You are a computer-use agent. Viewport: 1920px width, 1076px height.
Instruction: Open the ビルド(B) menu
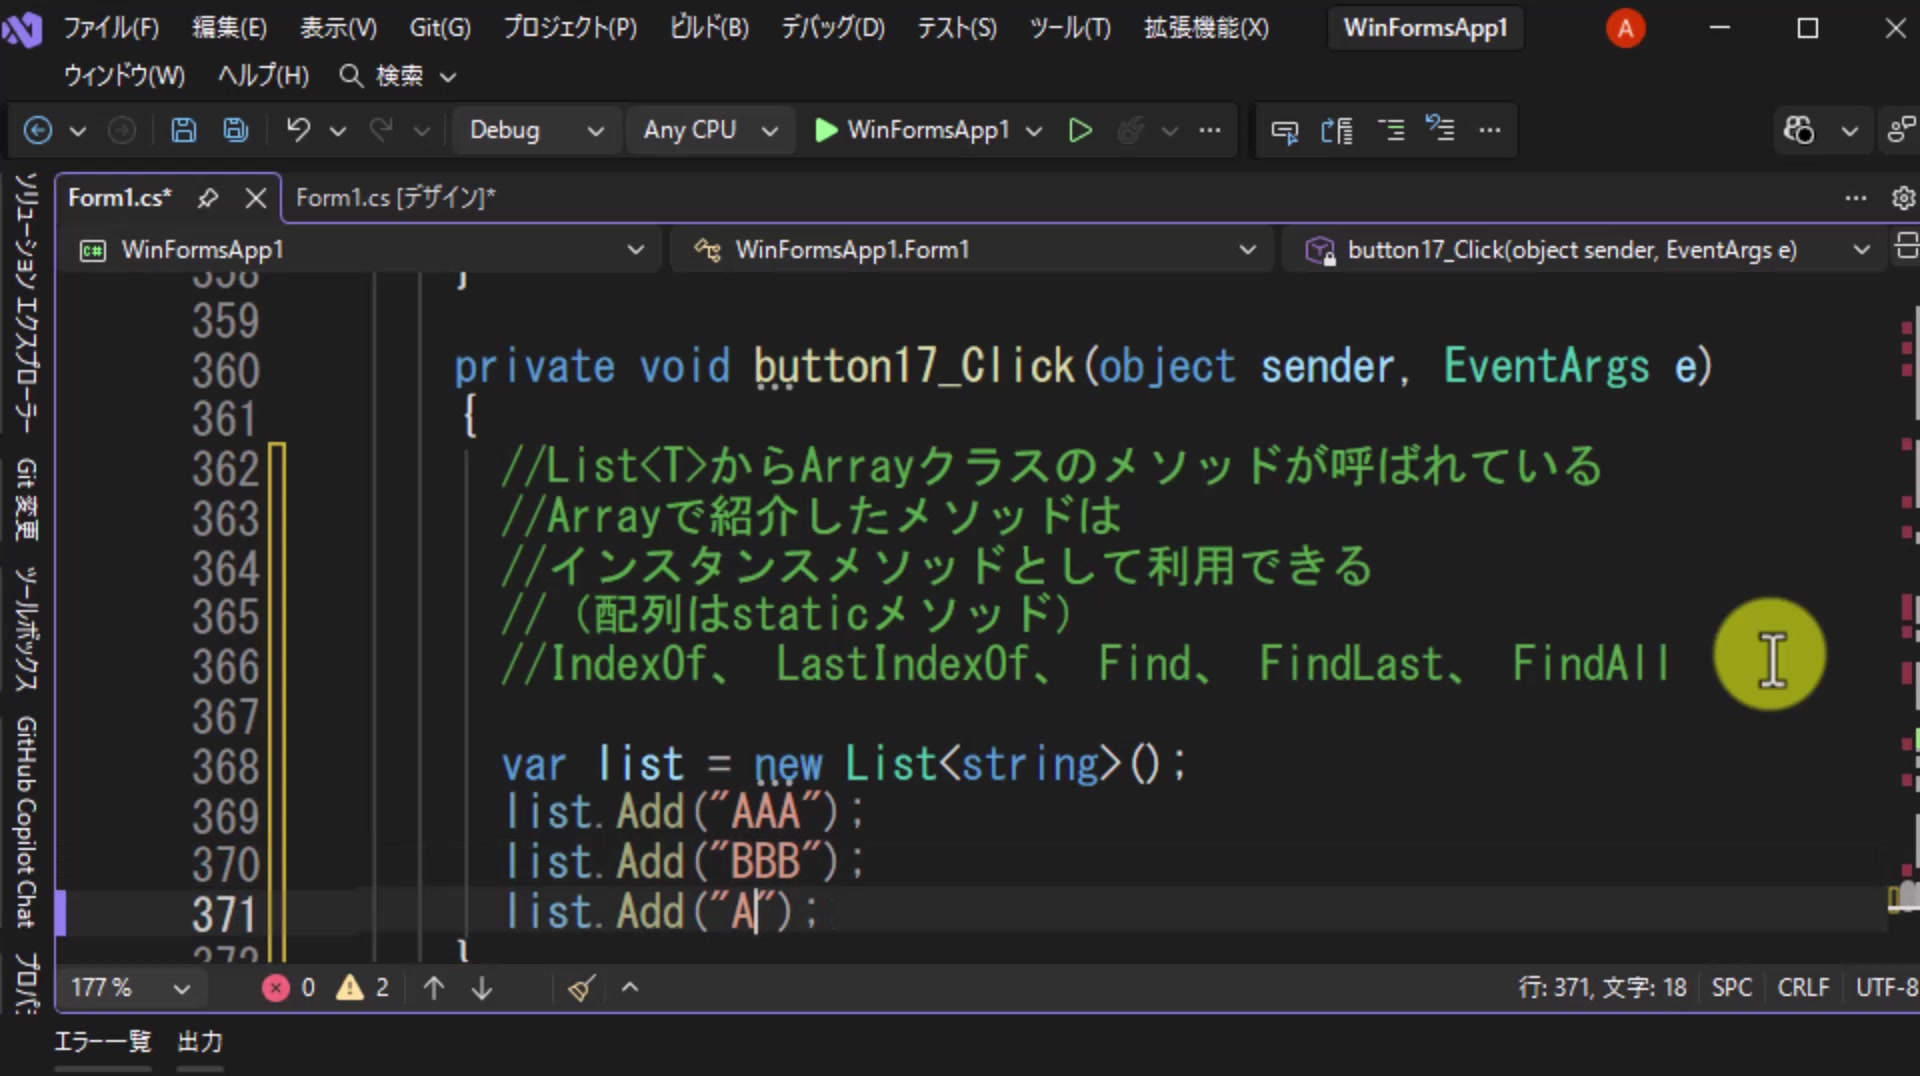(x=709, y=28)
